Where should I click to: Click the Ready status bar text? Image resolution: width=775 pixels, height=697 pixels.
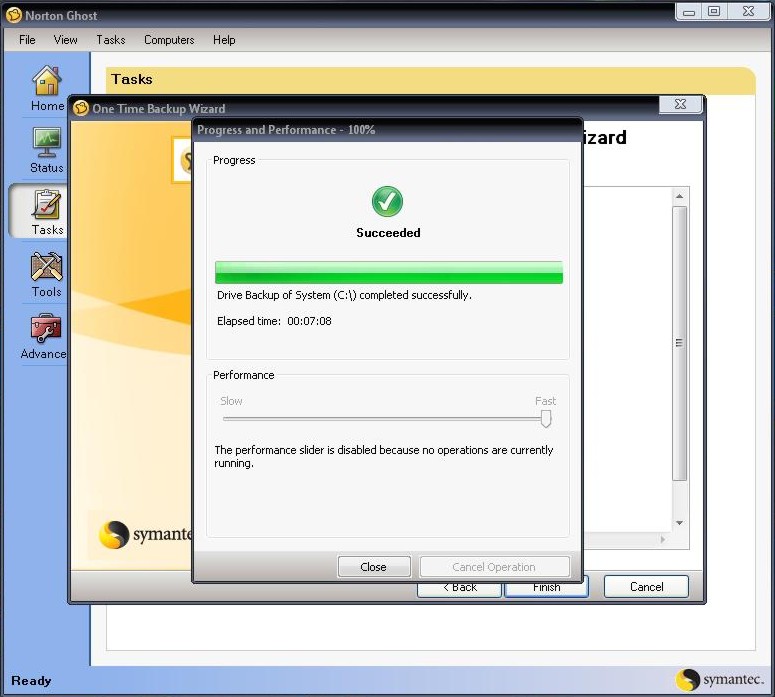coord(31,681)
